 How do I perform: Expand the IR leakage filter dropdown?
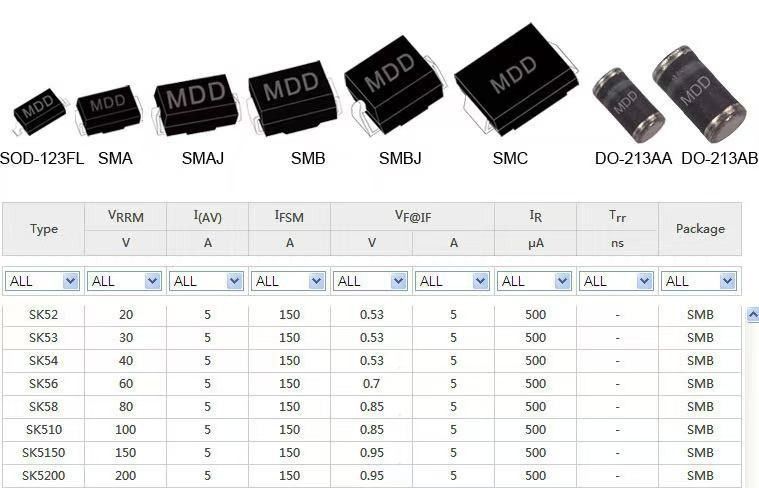(535, 281)
